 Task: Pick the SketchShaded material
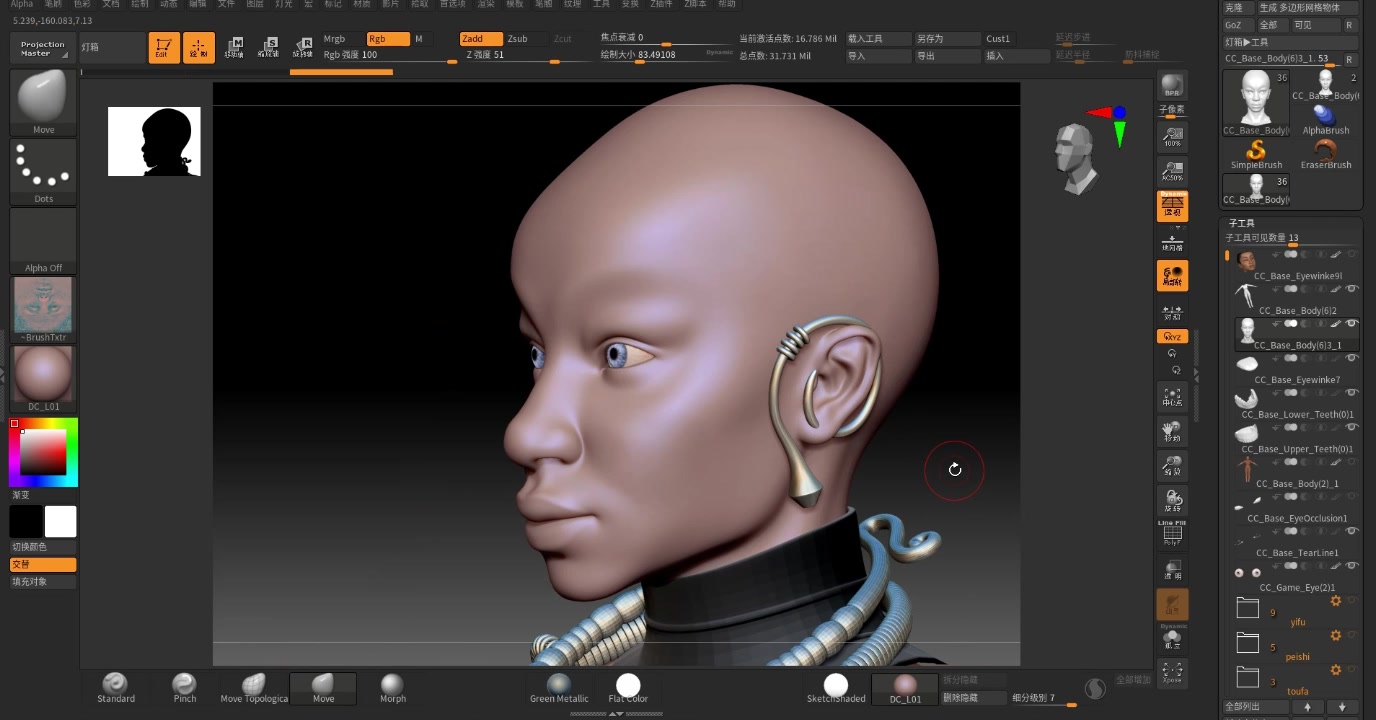[x=836, y=688]
